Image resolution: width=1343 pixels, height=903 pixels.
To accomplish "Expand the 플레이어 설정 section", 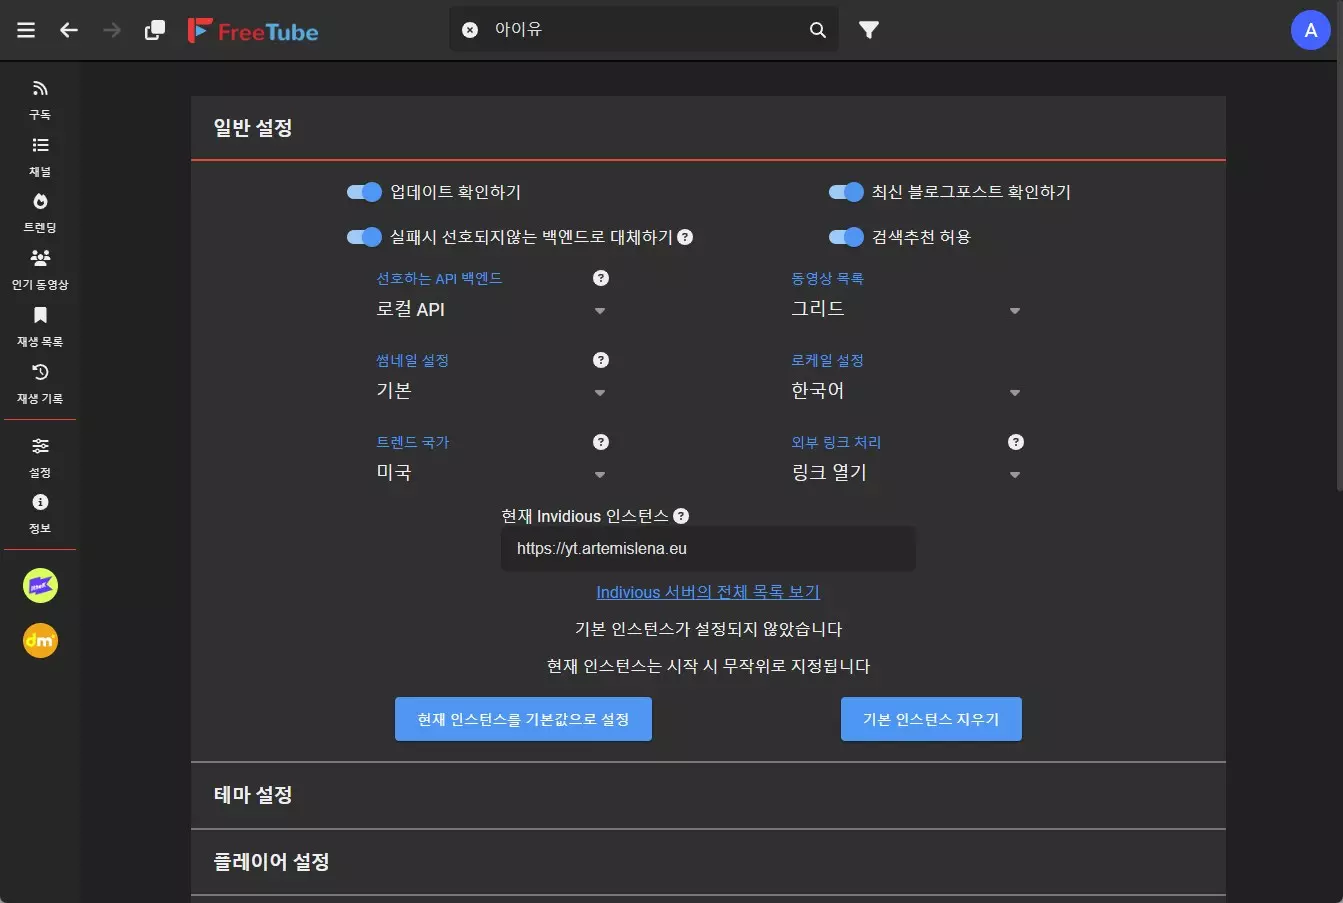I will pos(708,862).
